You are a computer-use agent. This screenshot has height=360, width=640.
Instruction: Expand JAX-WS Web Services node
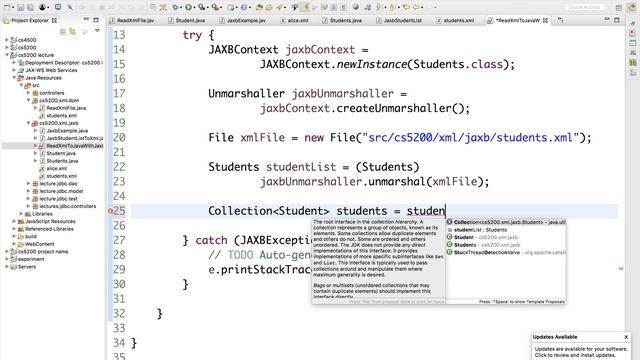(14, 70)
